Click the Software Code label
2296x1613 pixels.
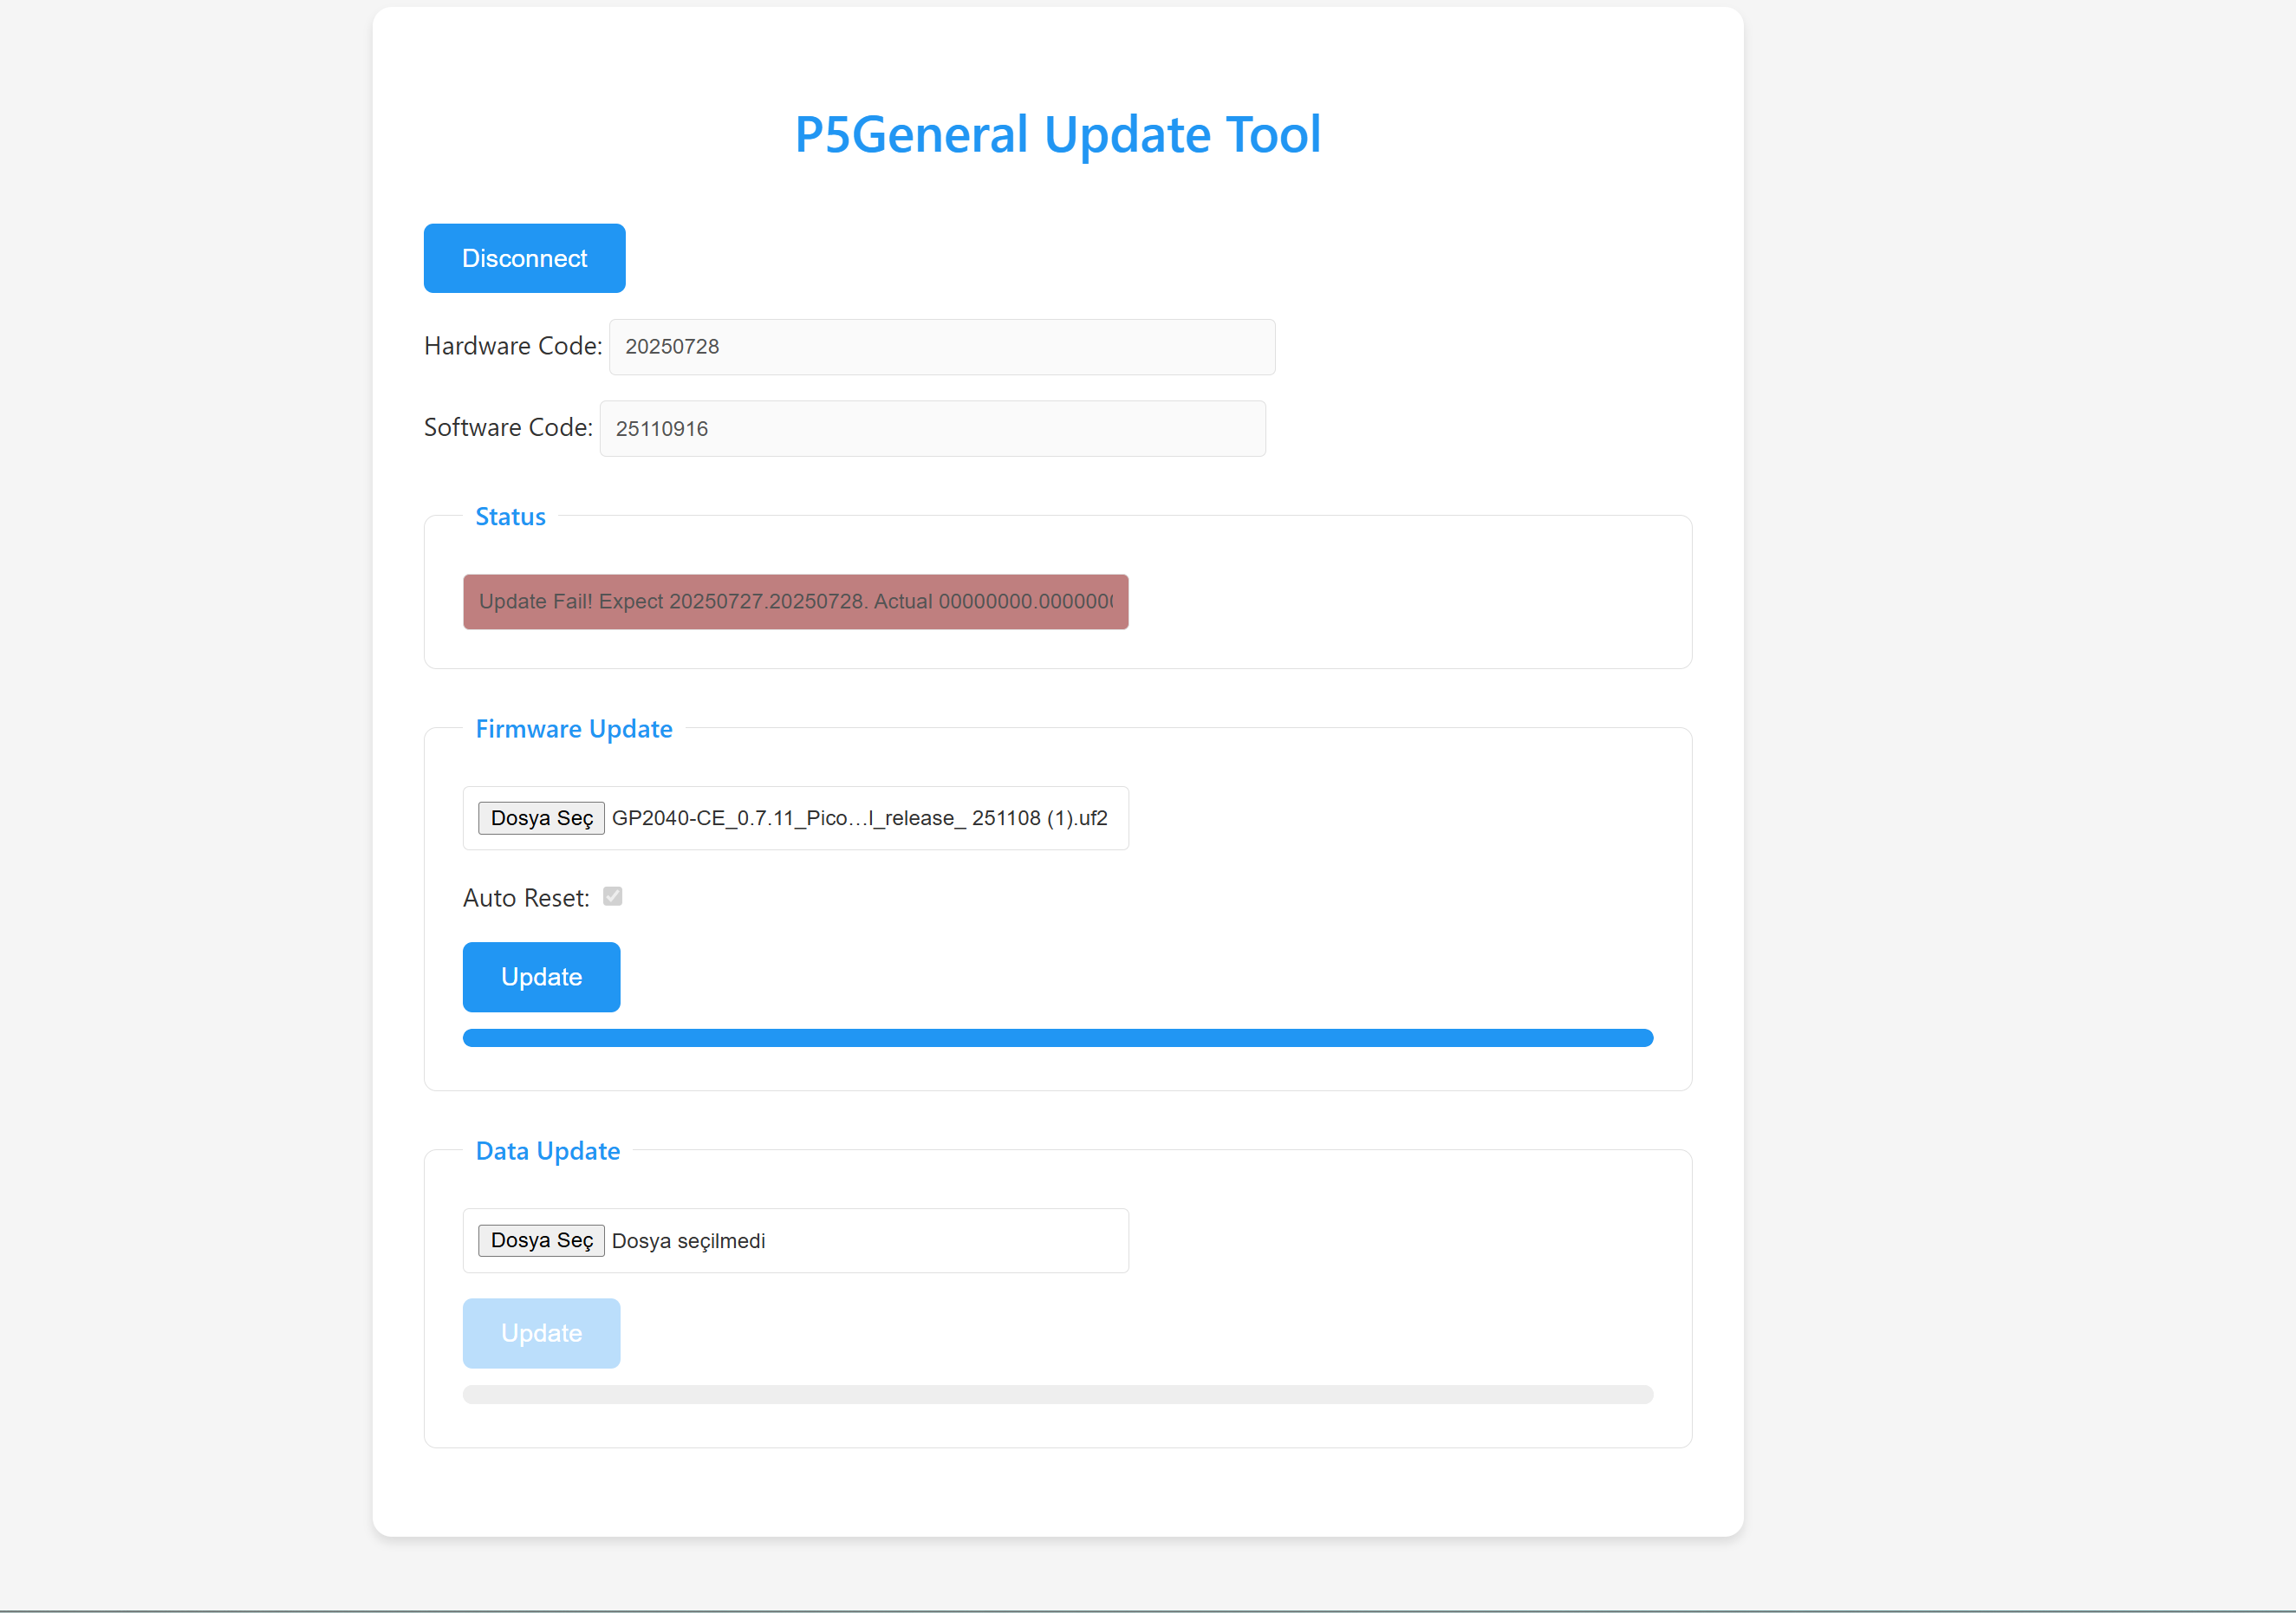coord(508,428)
